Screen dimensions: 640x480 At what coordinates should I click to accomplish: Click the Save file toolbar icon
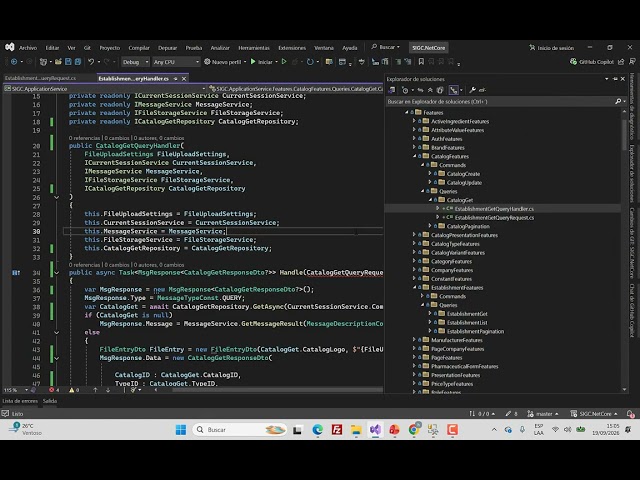coord(68,62)
